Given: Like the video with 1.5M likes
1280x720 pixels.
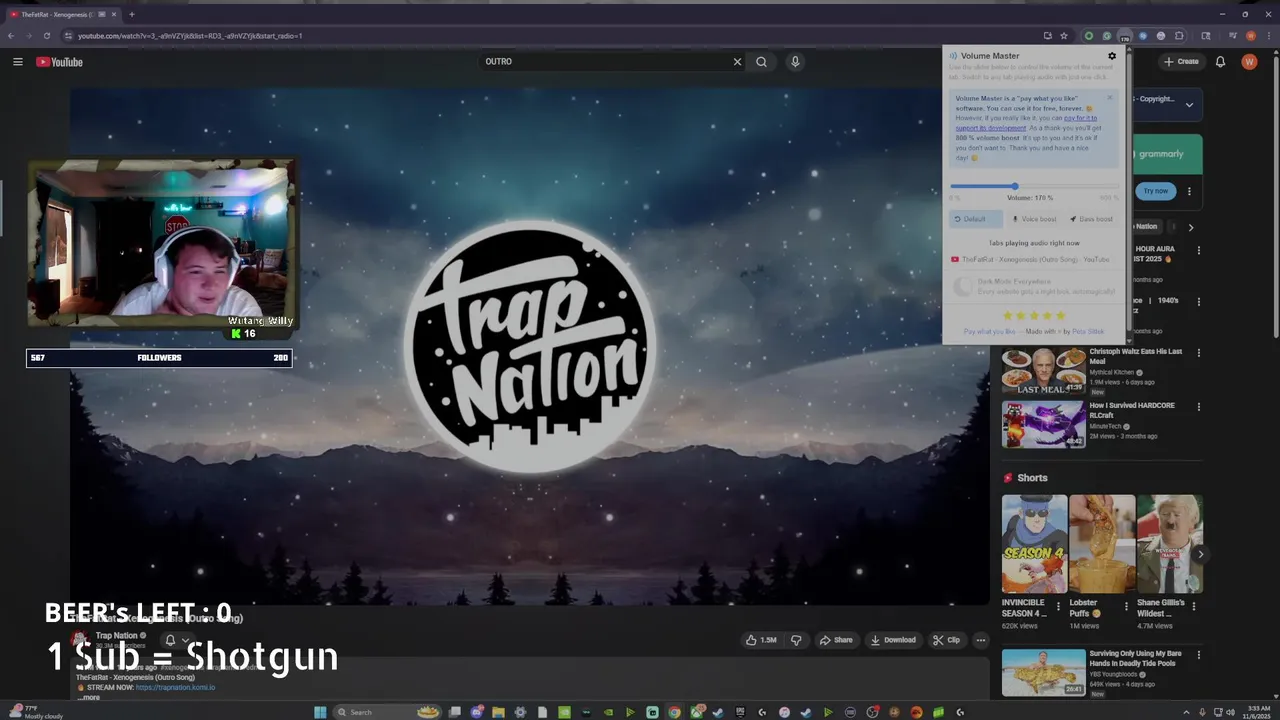Looking at the screenshot, I should pyautogui.click(x=762, y=640).
